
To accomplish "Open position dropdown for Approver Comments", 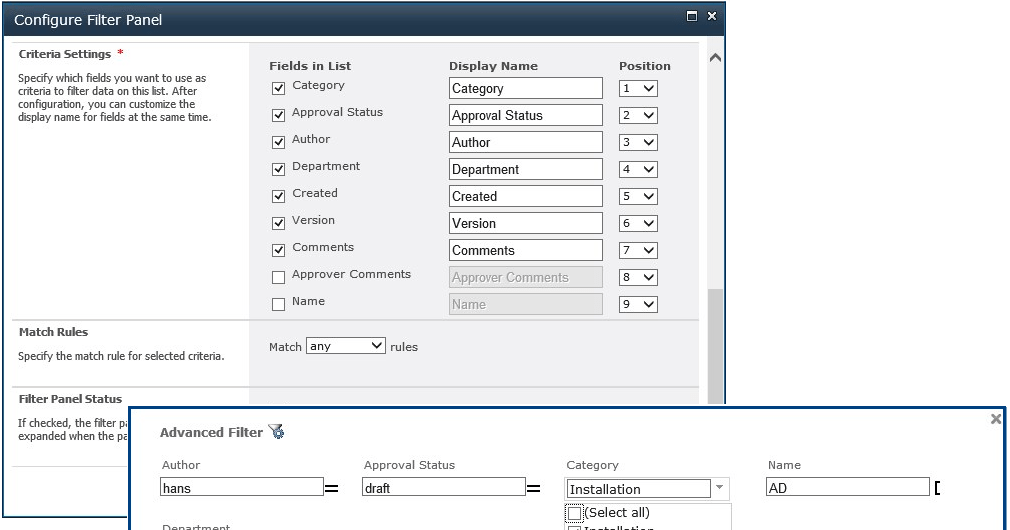I will (x=638, y=278).
